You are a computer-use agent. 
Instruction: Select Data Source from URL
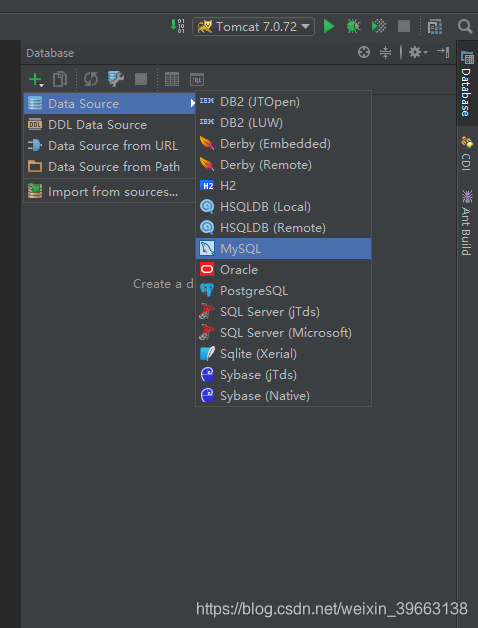pyautogui.click(x=109, y=145)
